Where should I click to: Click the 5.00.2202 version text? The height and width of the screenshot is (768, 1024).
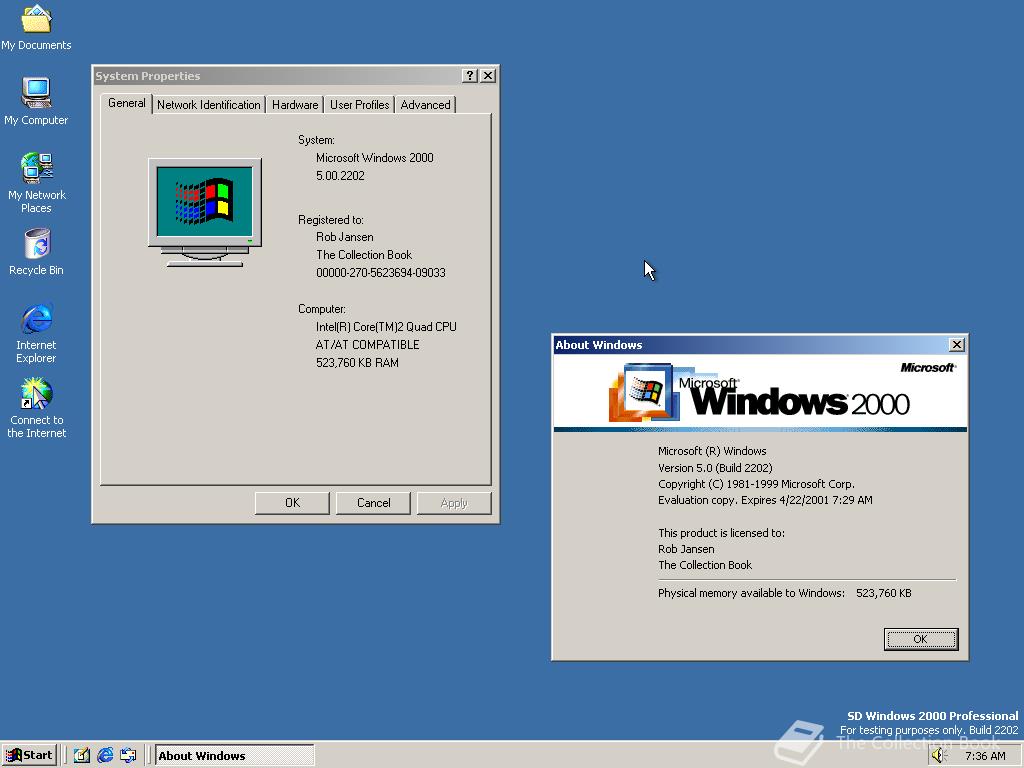point(340,176)
